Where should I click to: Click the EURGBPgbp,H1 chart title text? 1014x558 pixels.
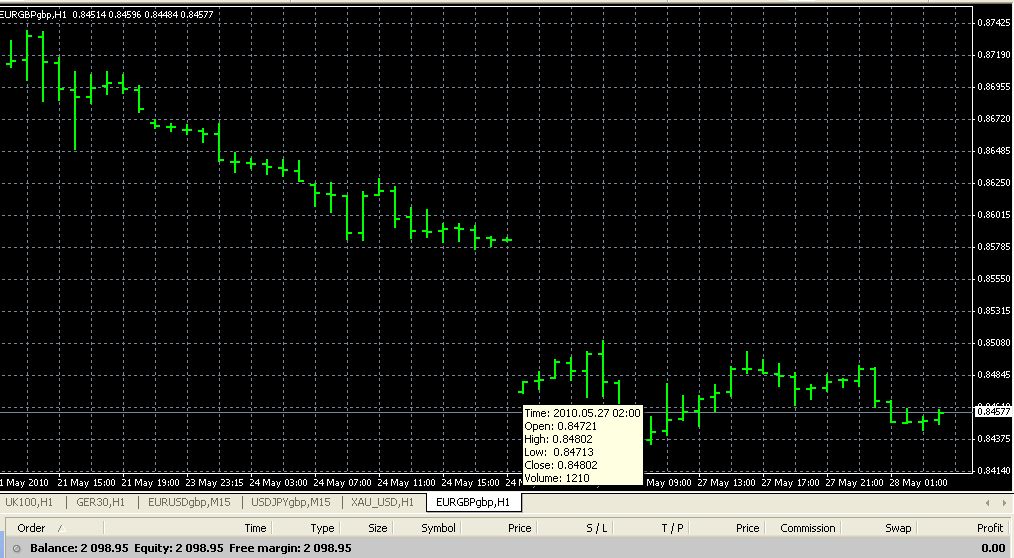point(34,14)
